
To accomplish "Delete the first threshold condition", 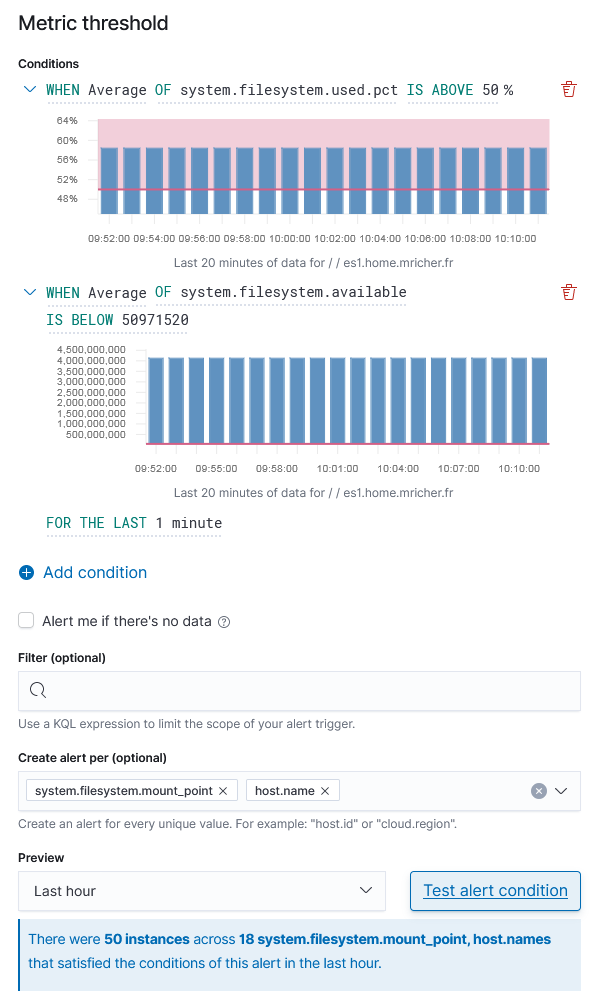I will [569, 89].
